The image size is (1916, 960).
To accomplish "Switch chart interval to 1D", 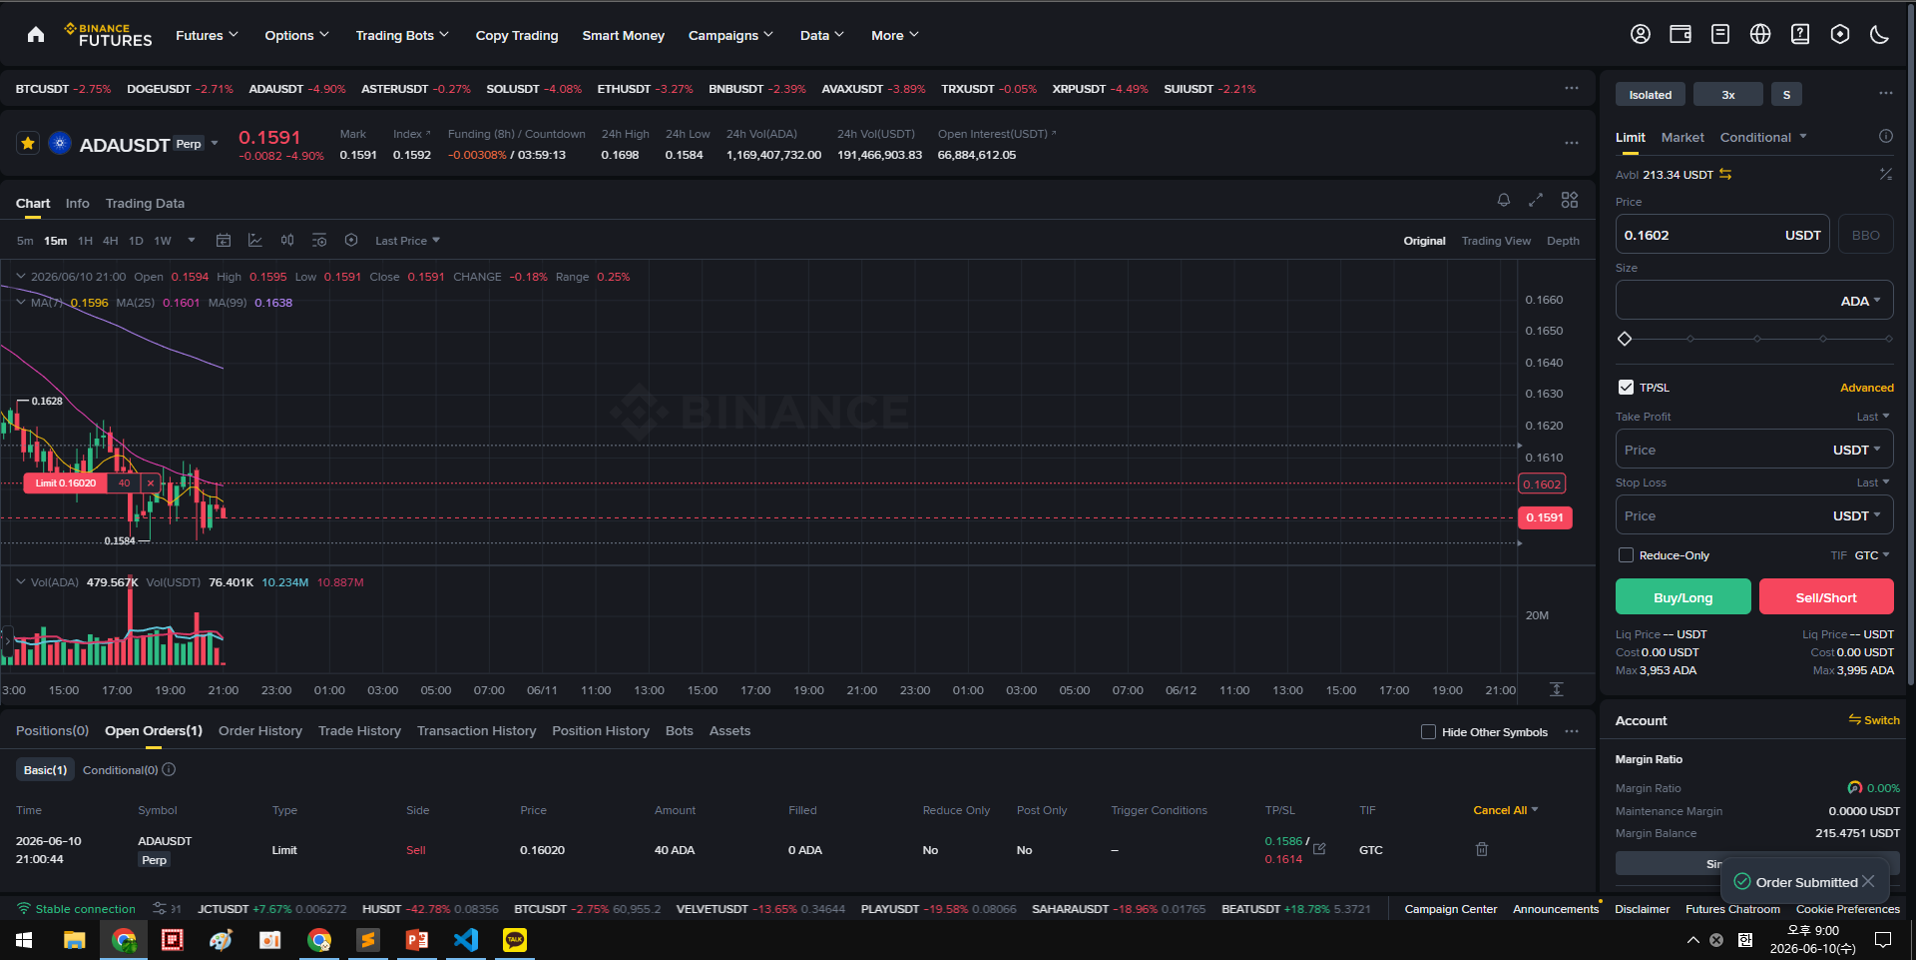I will 136,240.
